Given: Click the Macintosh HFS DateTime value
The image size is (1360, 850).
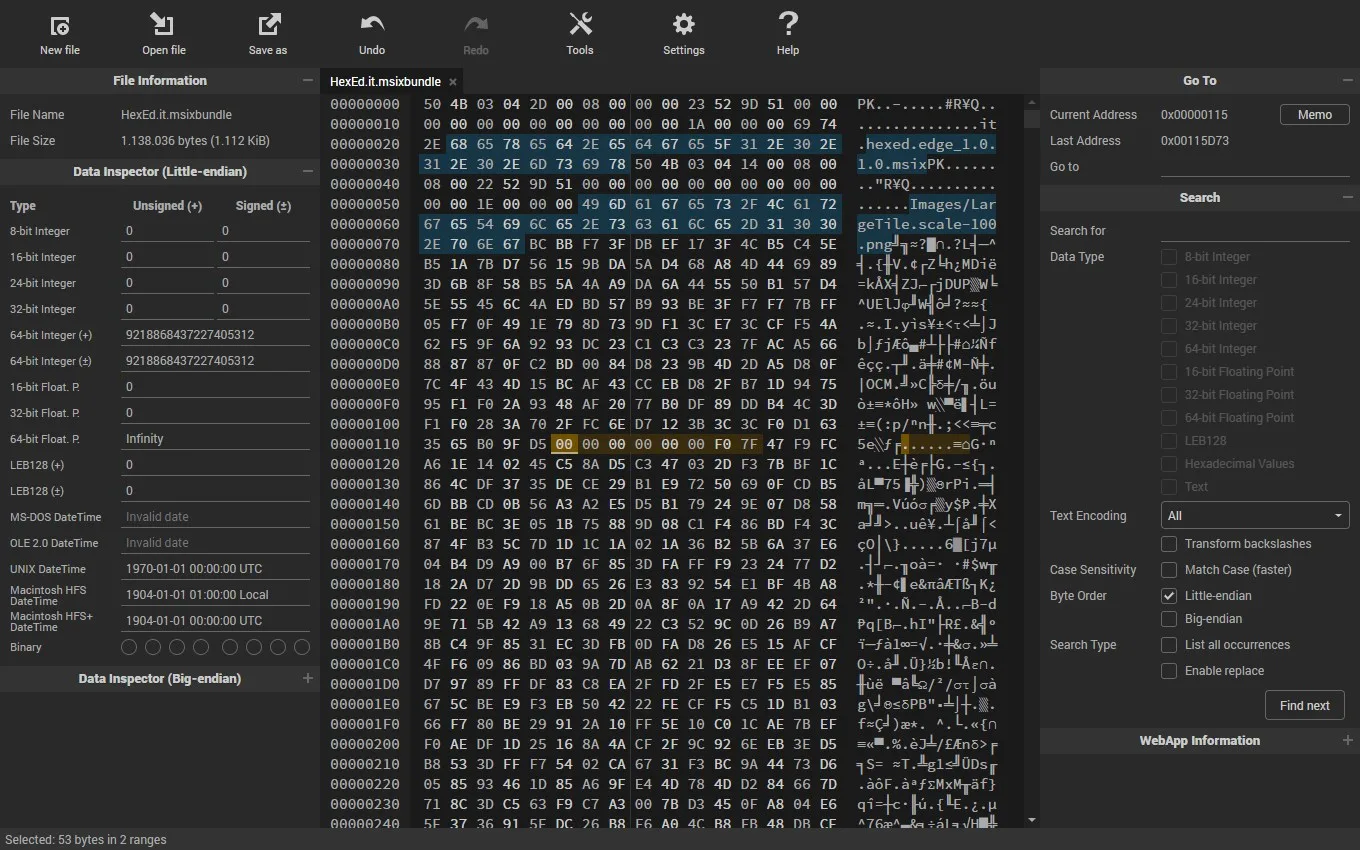Looking at the screenshot, I should 215,594.
